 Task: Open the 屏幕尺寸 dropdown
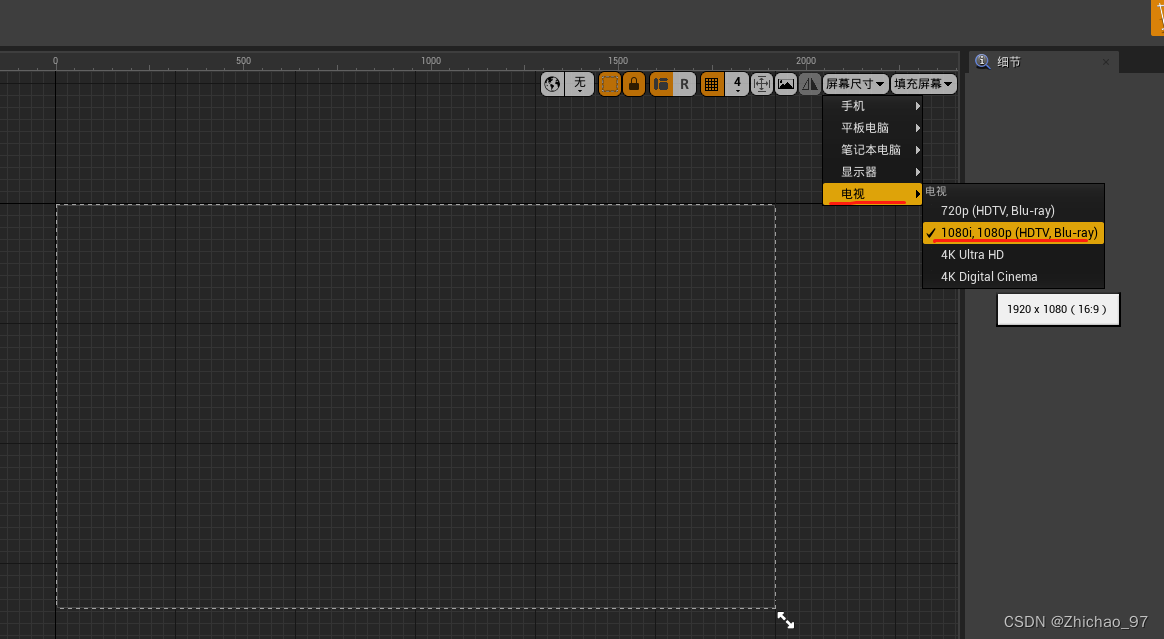point(855,83)
